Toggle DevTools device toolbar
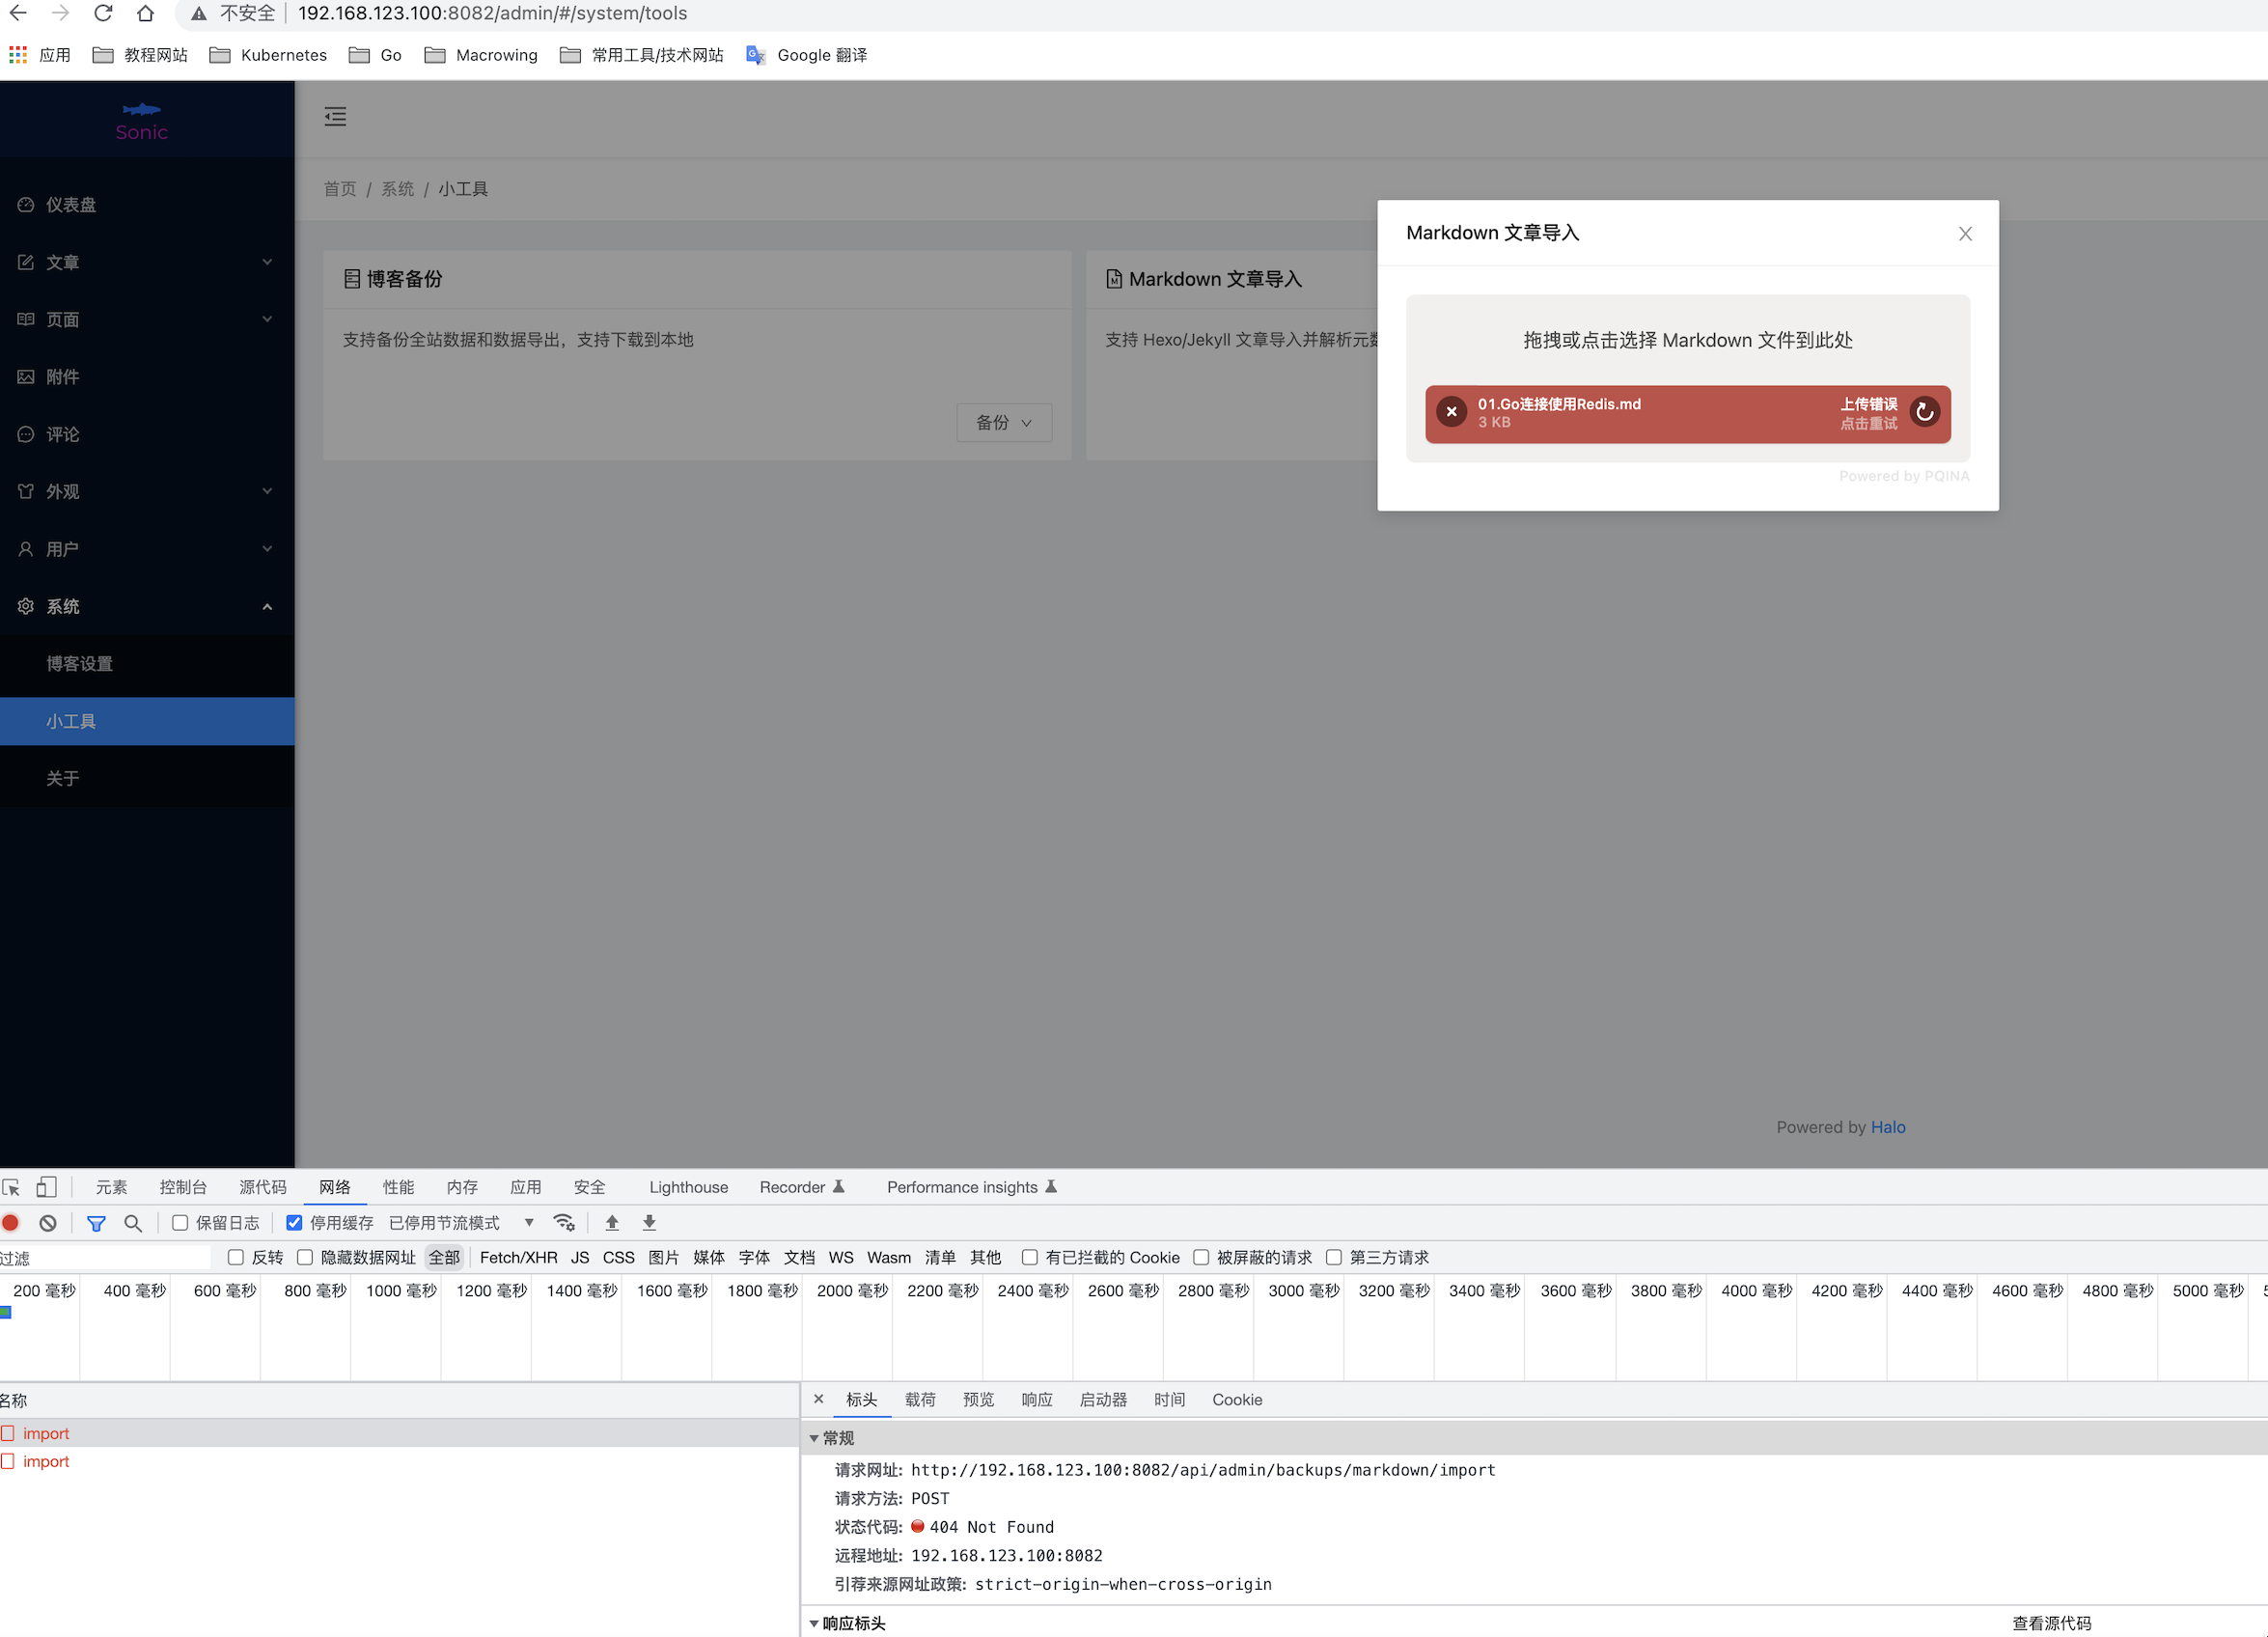2268x1637 pixels. point(46,1187)
